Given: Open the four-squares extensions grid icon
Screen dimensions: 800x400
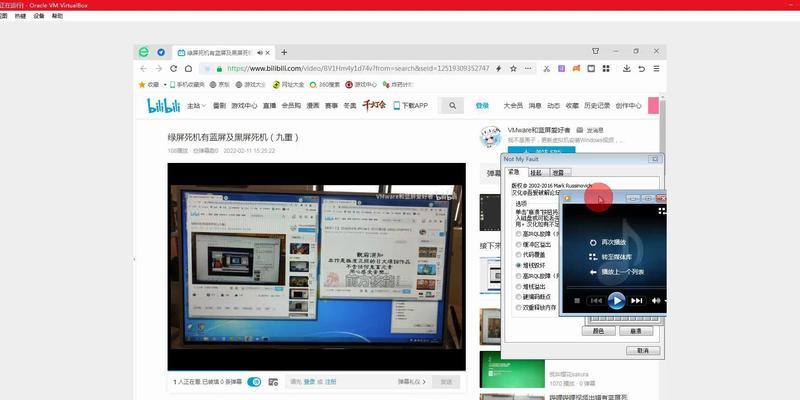Looking at the screenshot, I should [x=606, y=68].
